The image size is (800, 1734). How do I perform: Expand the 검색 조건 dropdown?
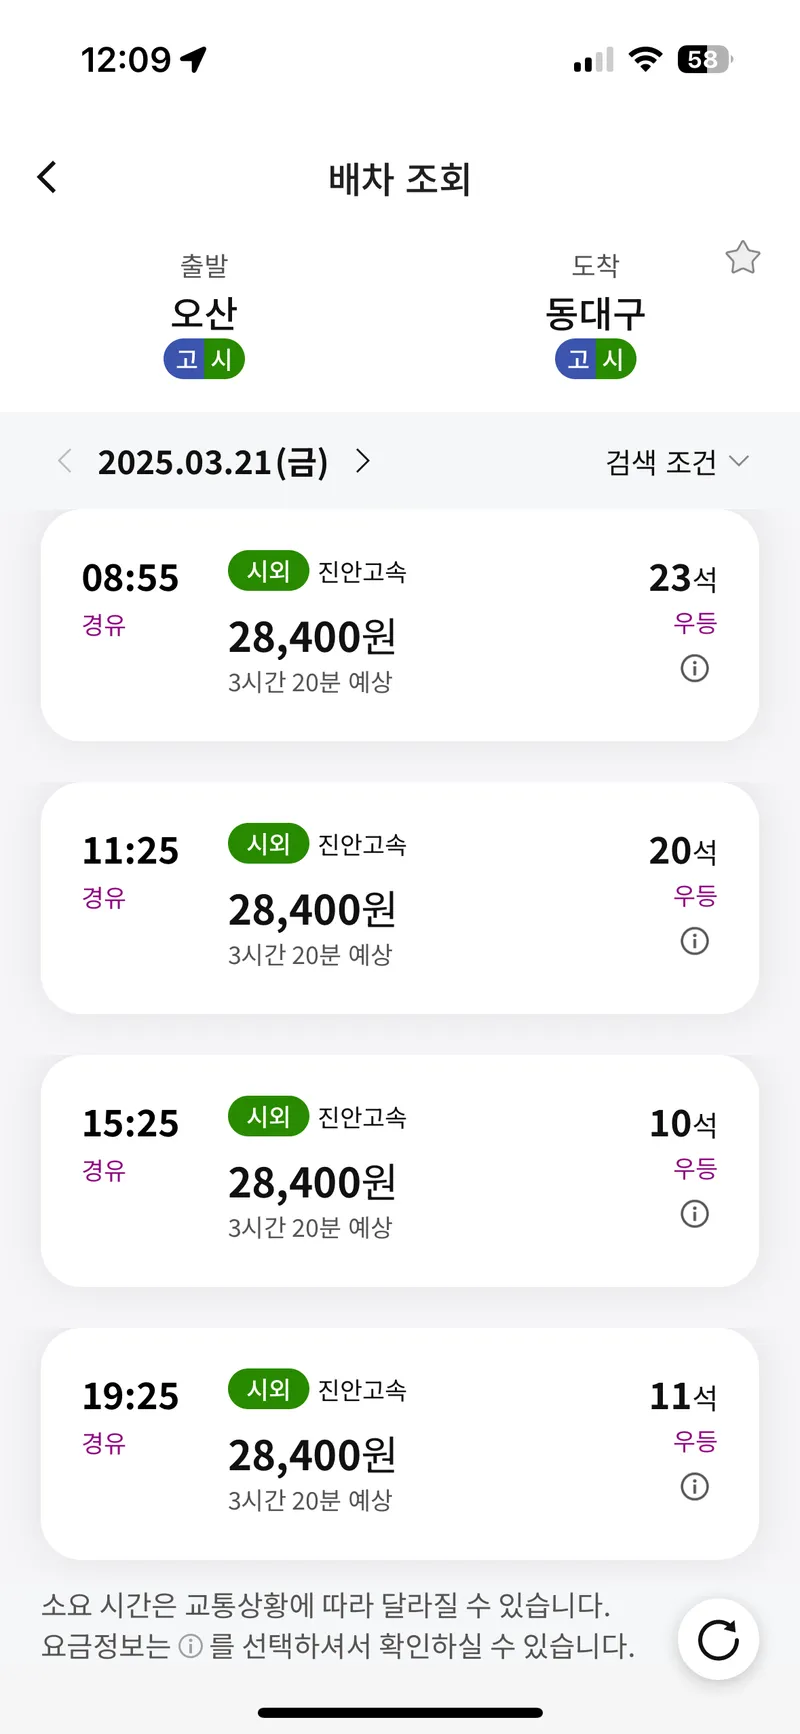click(x=677, y=462)
